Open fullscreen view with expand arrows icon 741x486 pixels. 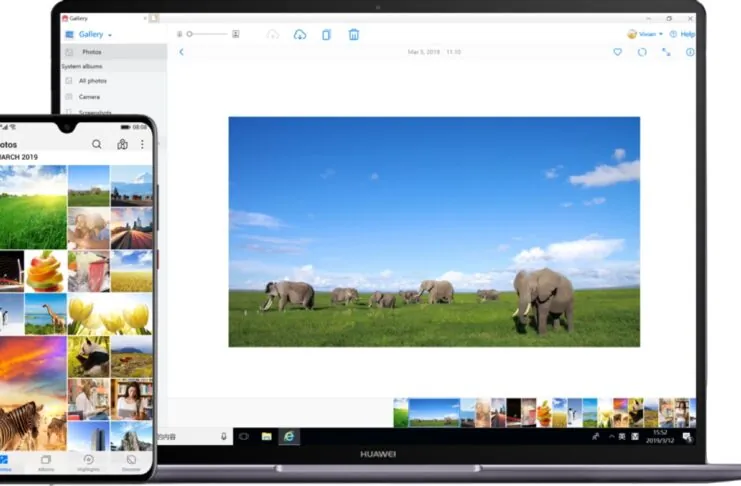[666, 52]
